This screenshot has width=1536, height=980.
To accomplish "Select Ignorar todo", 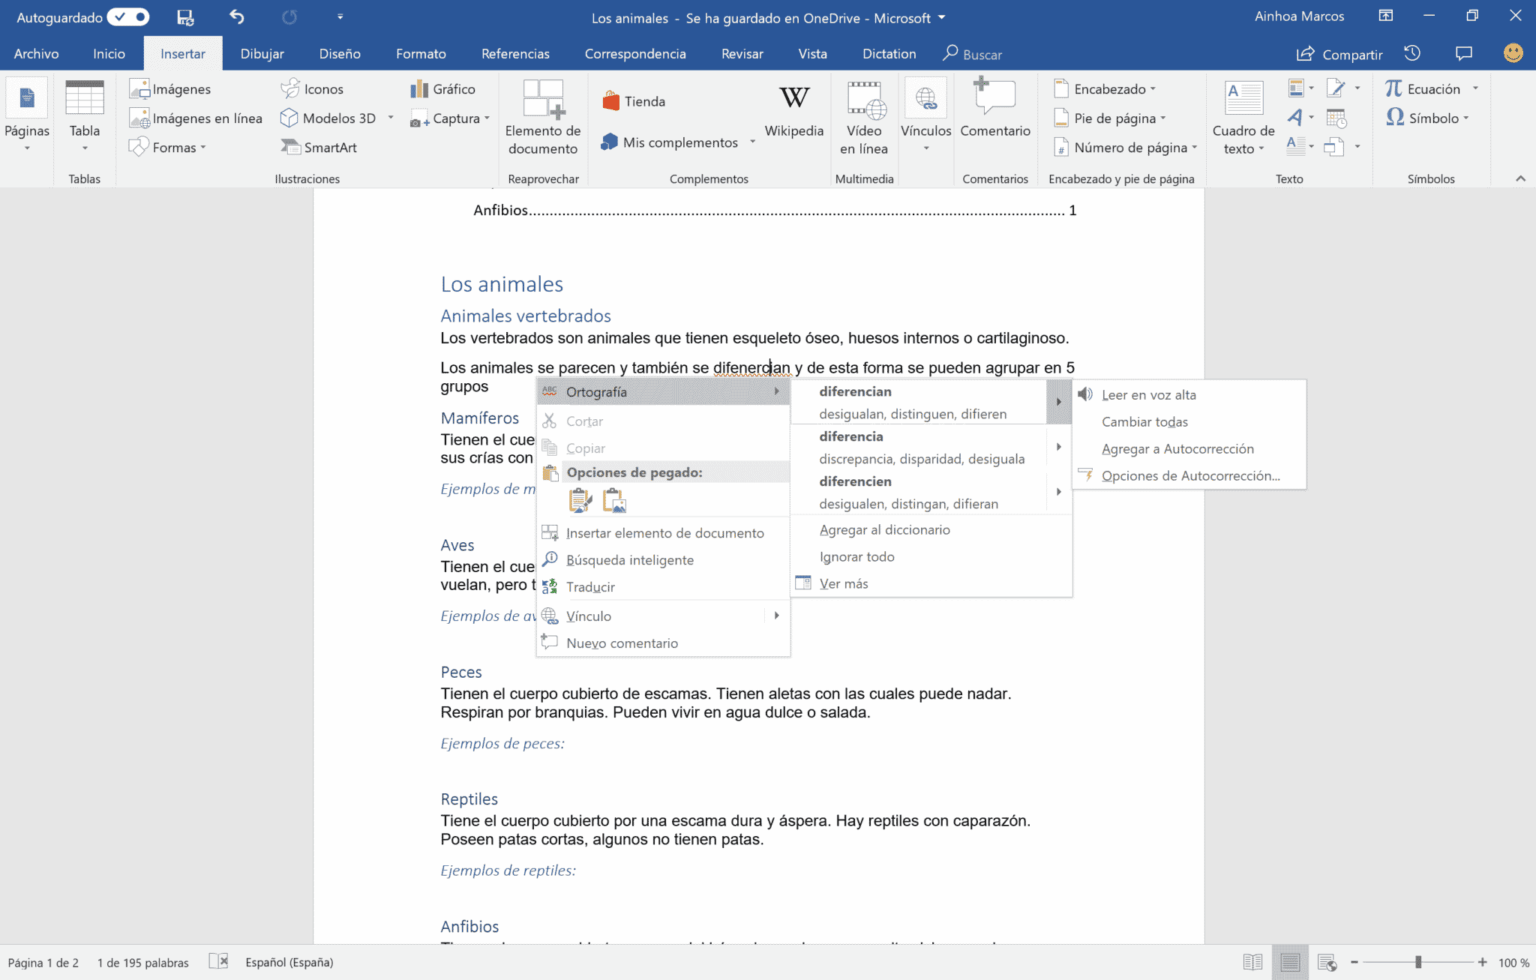I will tap(931, 557).
